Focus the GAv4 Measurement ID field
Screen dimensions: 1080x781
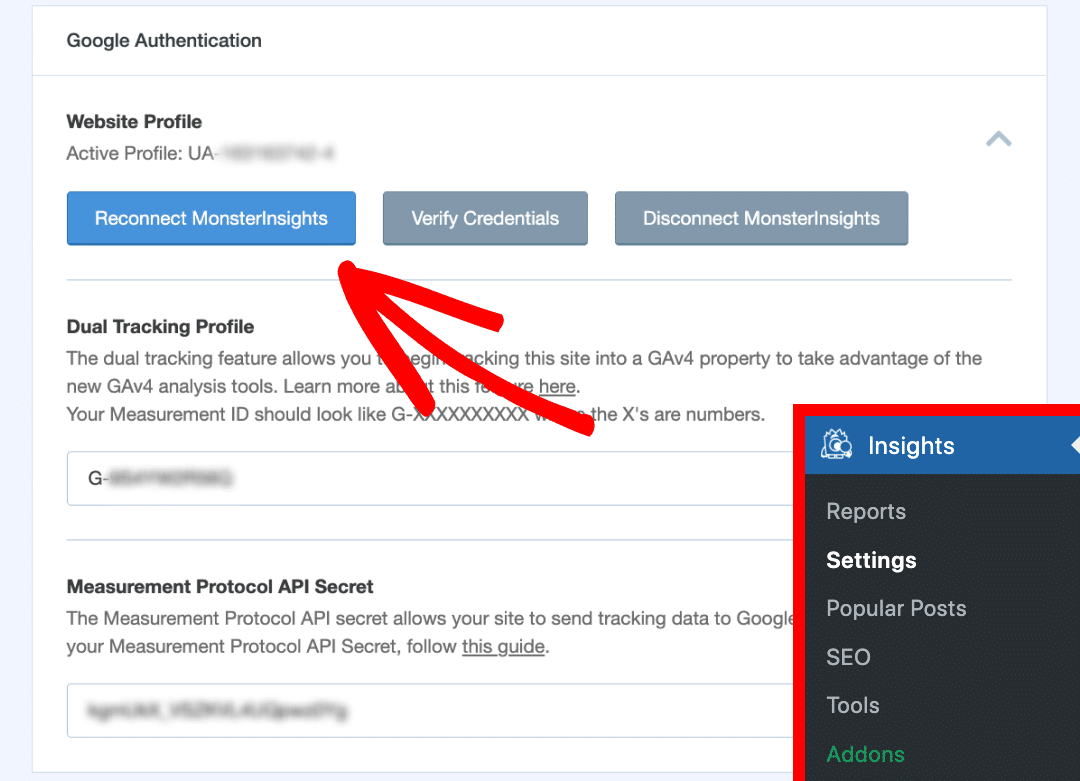pyautogui.click(x=430, y=478)
